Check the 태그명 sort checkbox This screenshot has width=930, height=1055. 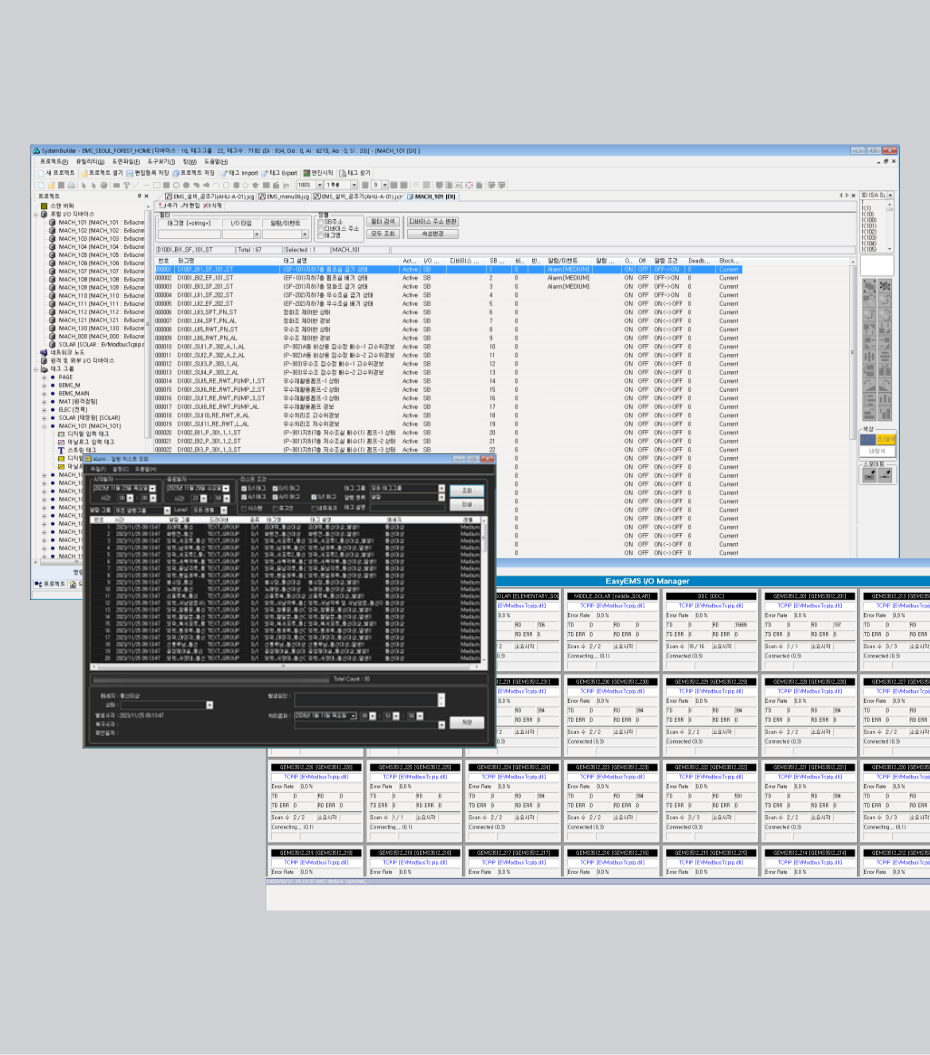click(x=322, y=235)
